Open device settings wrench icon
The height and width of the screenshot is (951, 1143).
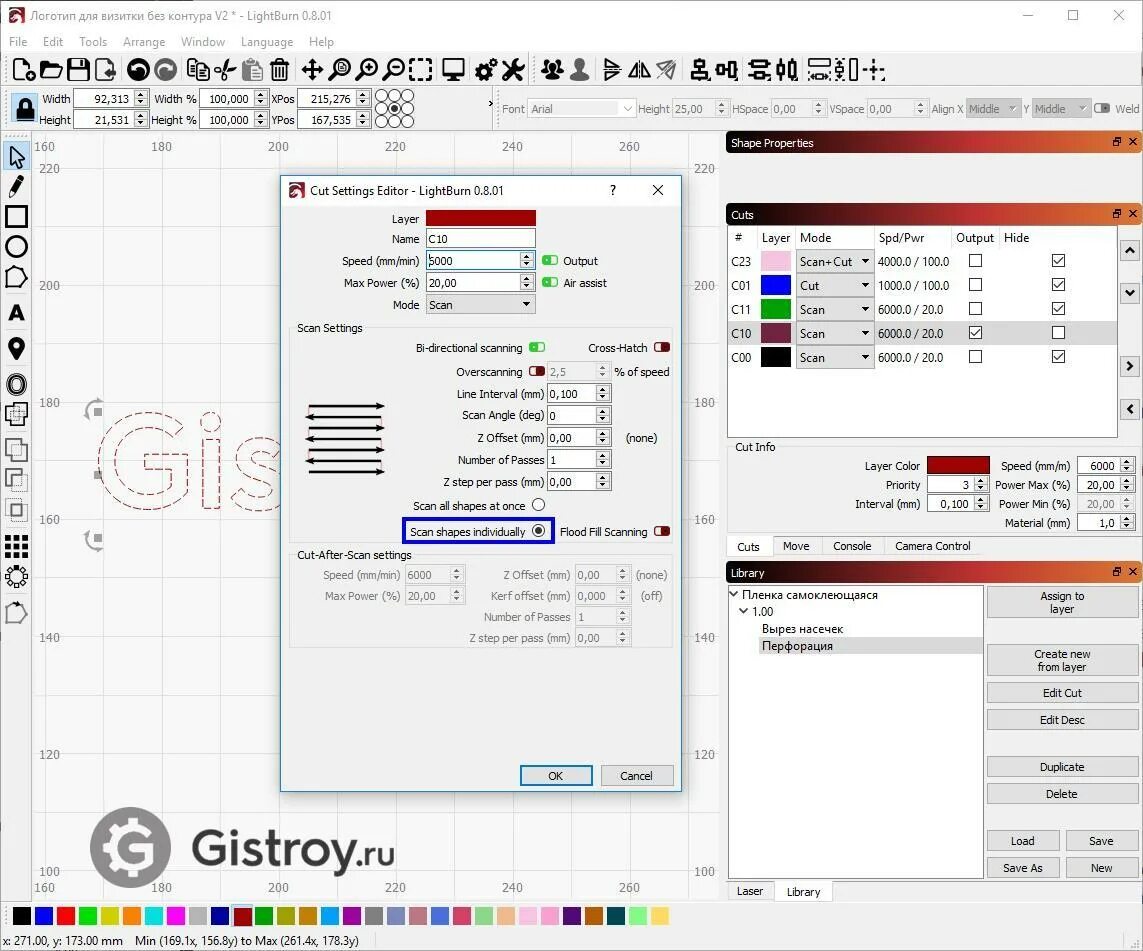point(513,70)
